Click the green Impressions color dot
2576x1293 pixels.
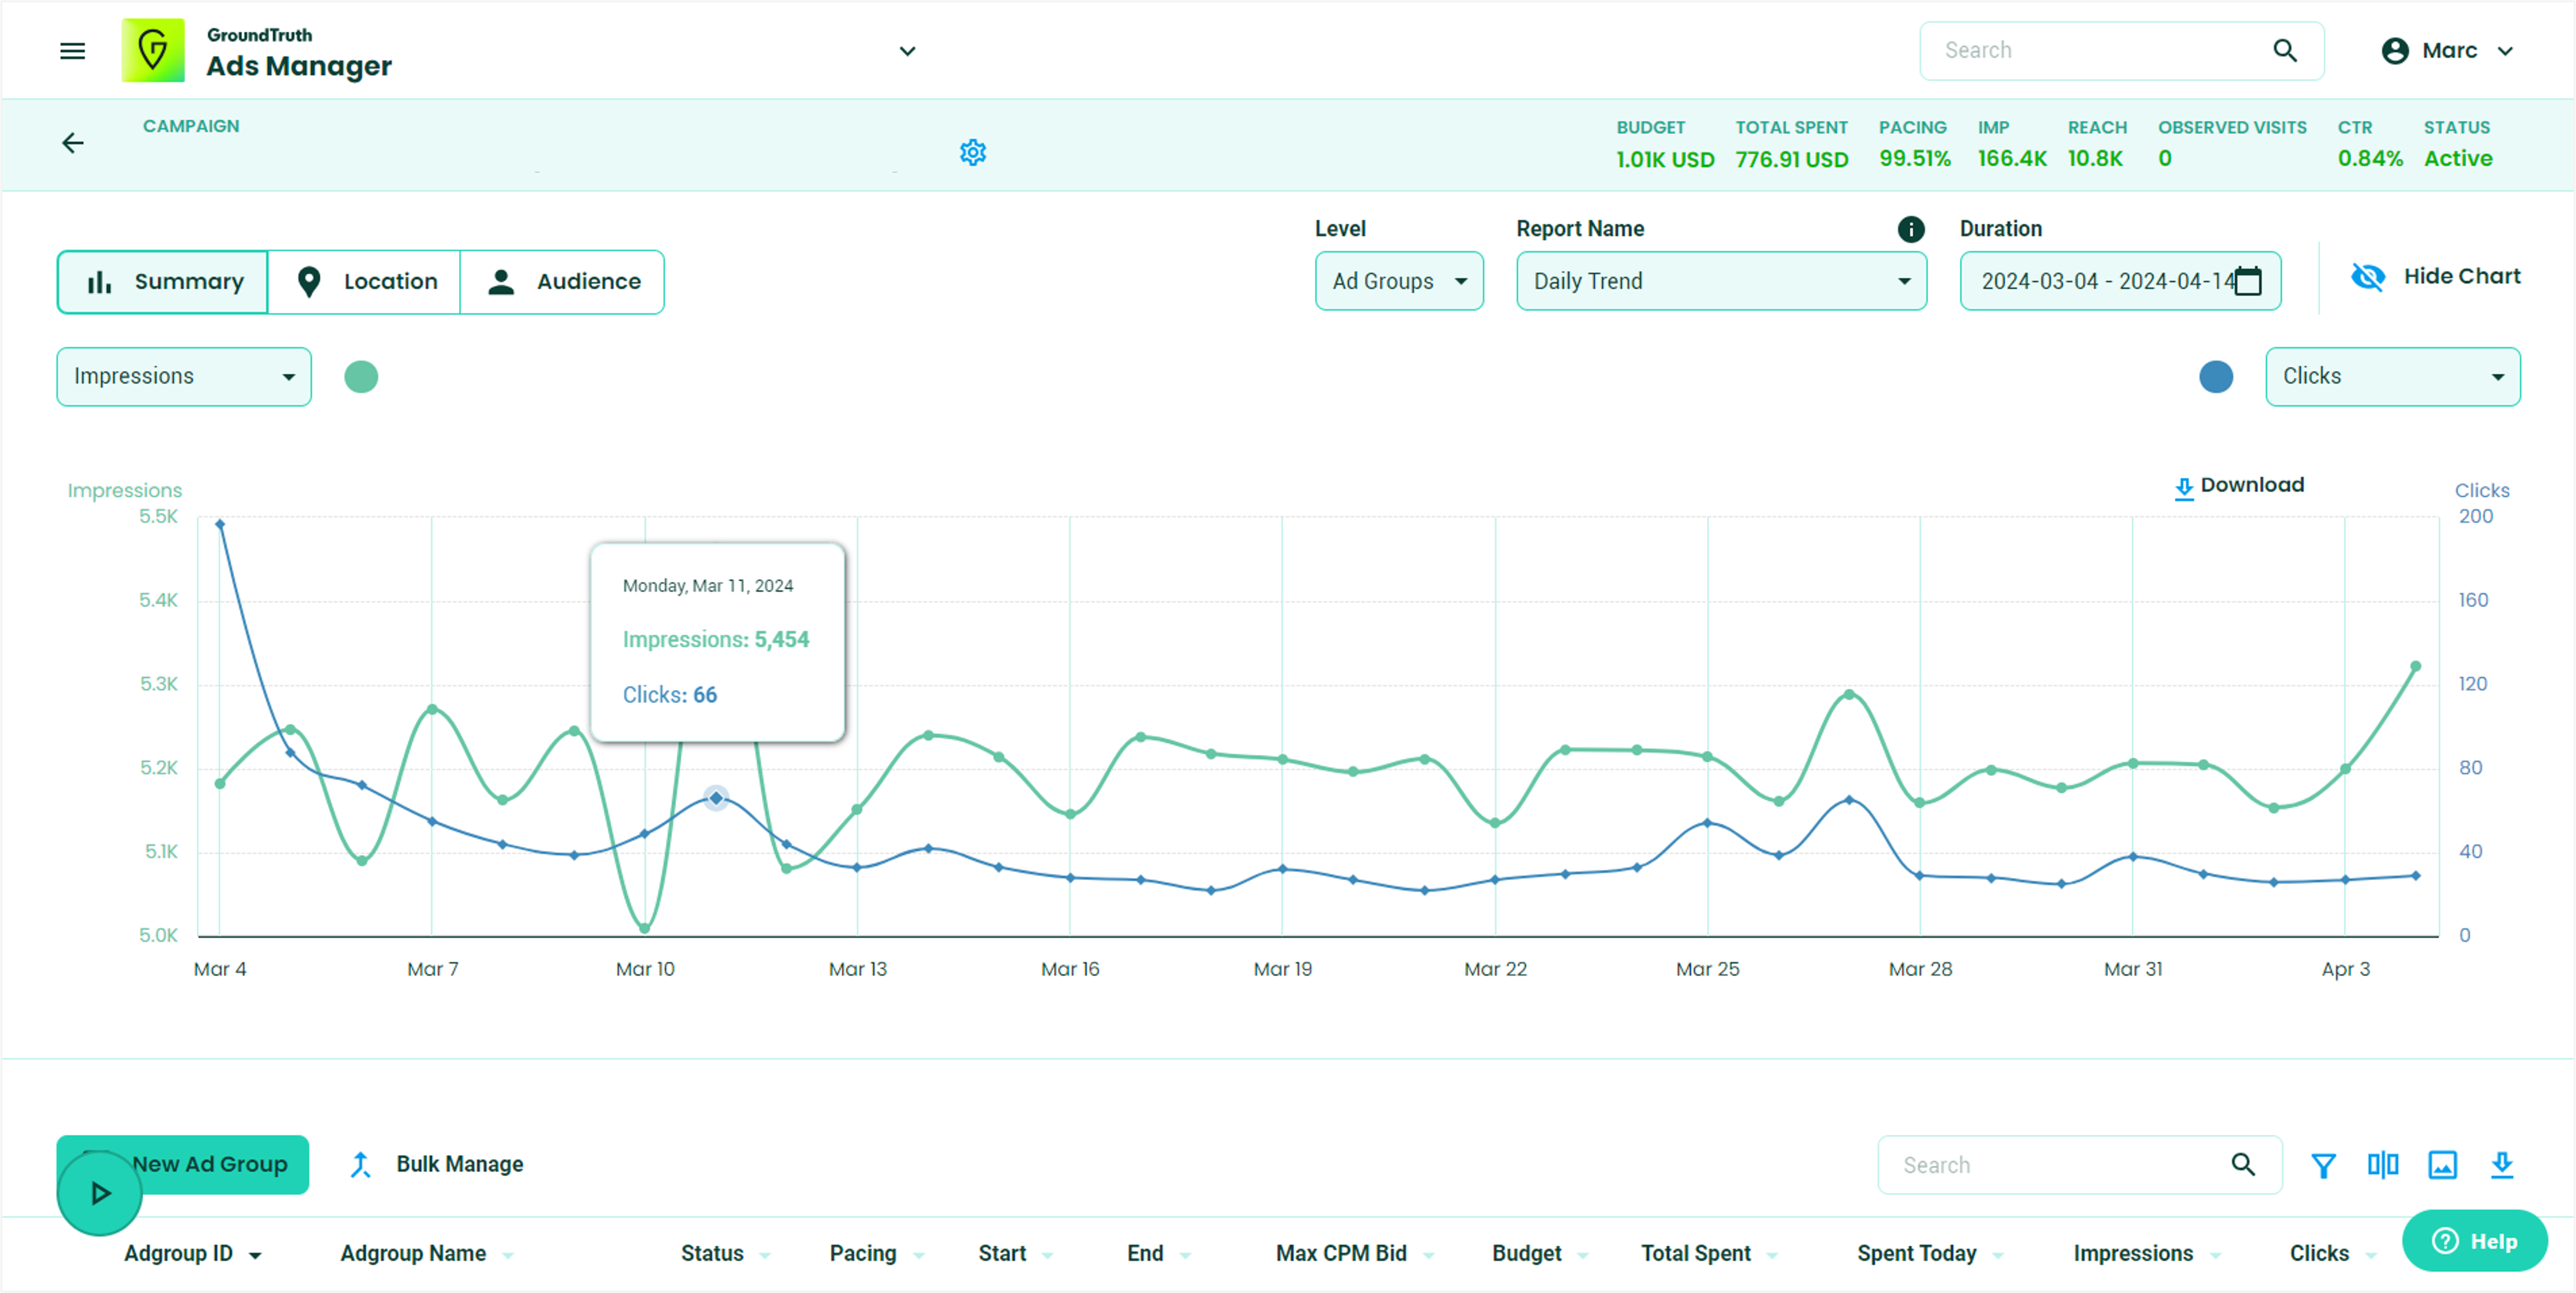pos(362,377)
